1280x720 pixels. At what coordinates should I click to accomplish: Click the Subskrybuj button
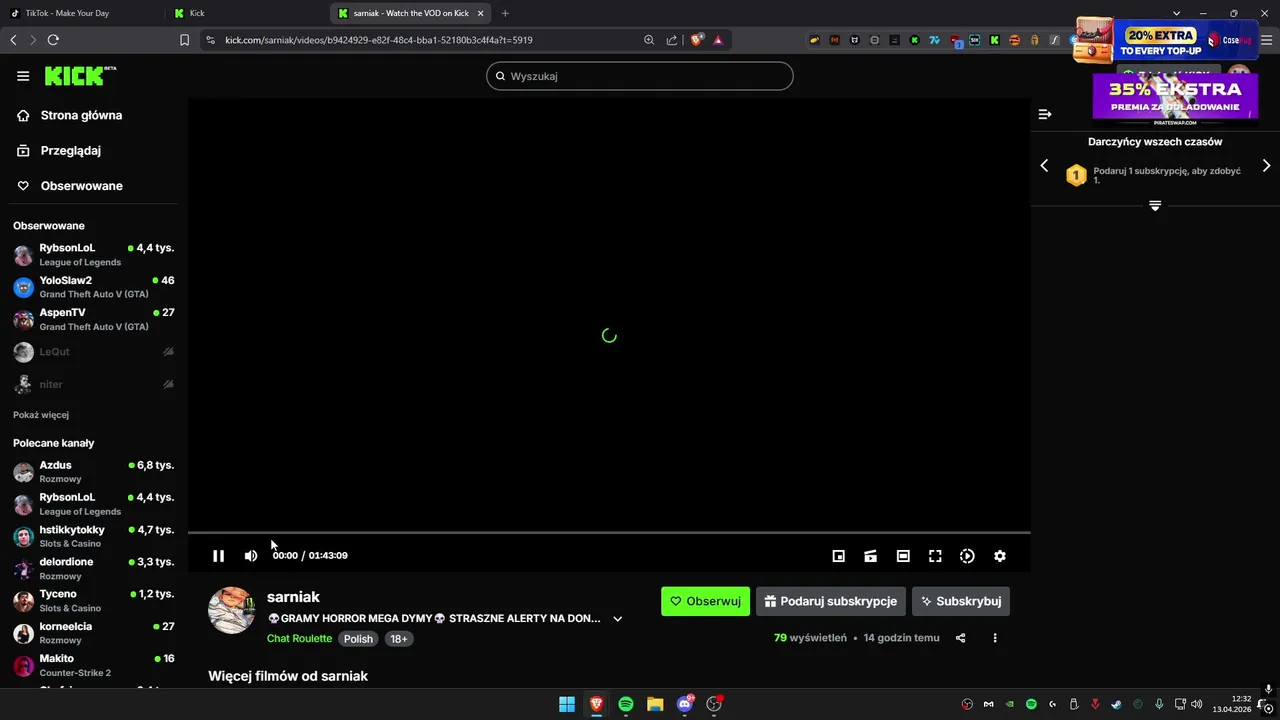point(961,601)
